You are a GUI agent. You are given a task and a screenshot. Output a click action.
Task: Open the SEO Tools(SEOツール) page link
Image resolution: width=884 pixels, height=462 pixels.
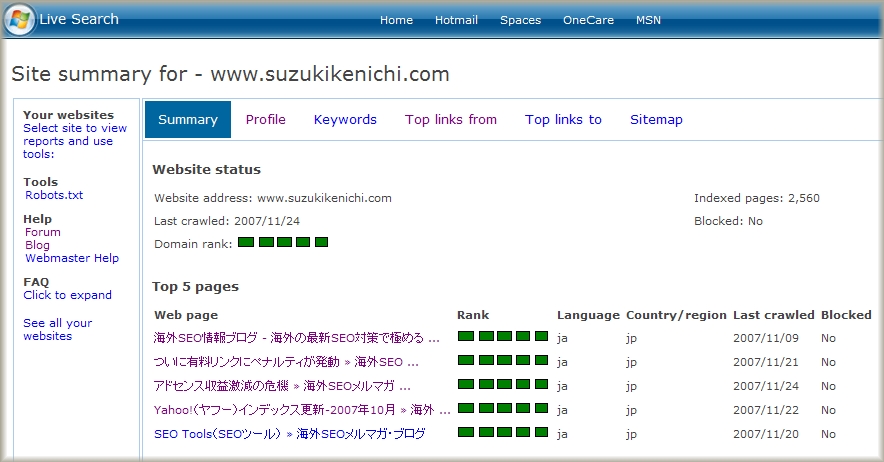290,434
